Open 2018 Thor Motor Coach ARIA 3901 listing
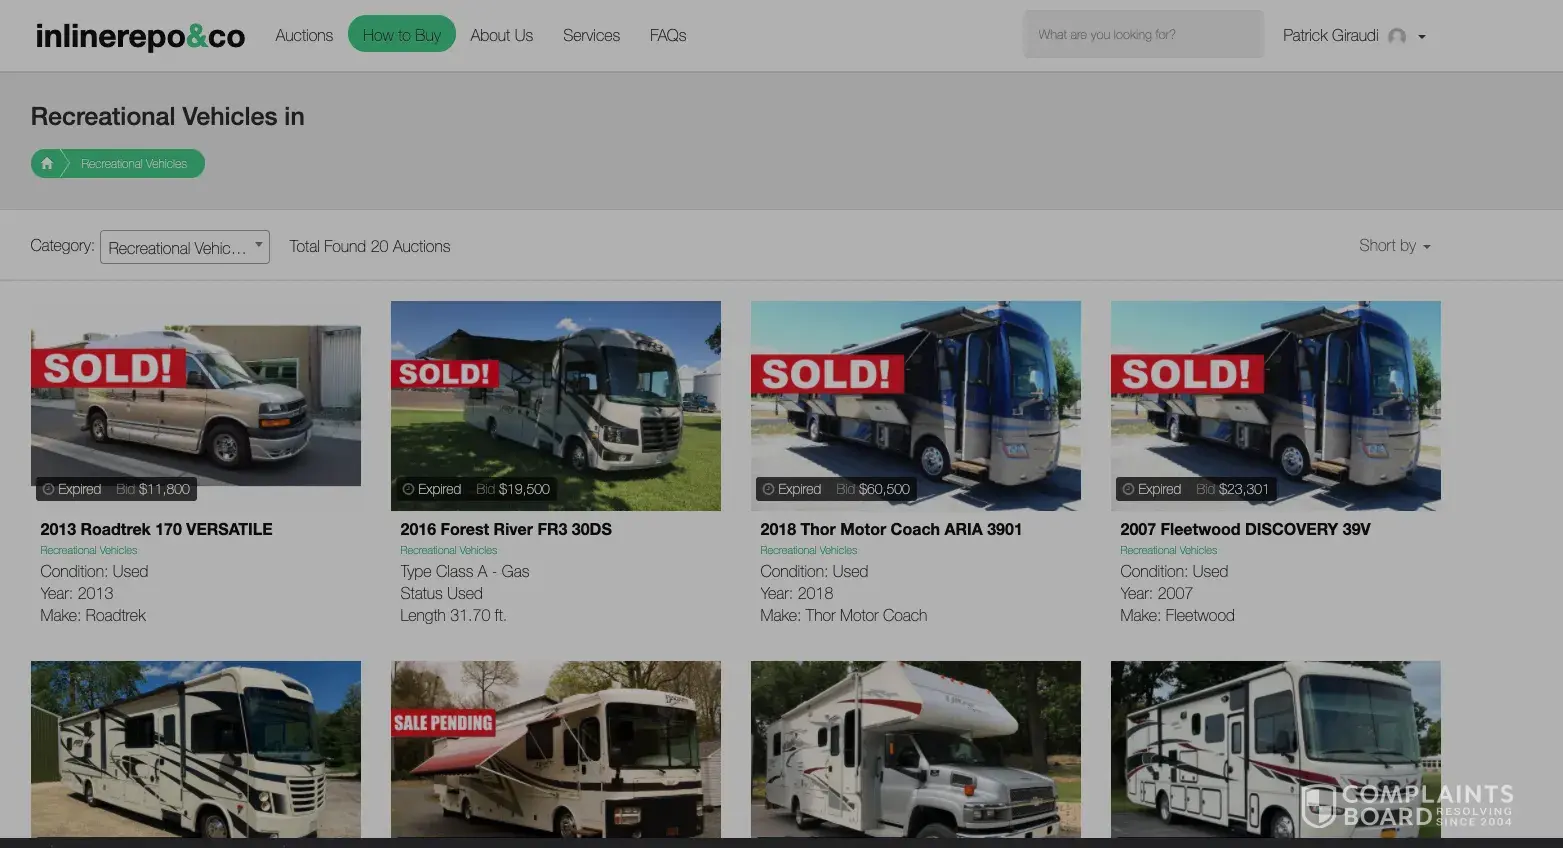Viewport: 1563px width, 848px height. (890, 529)
